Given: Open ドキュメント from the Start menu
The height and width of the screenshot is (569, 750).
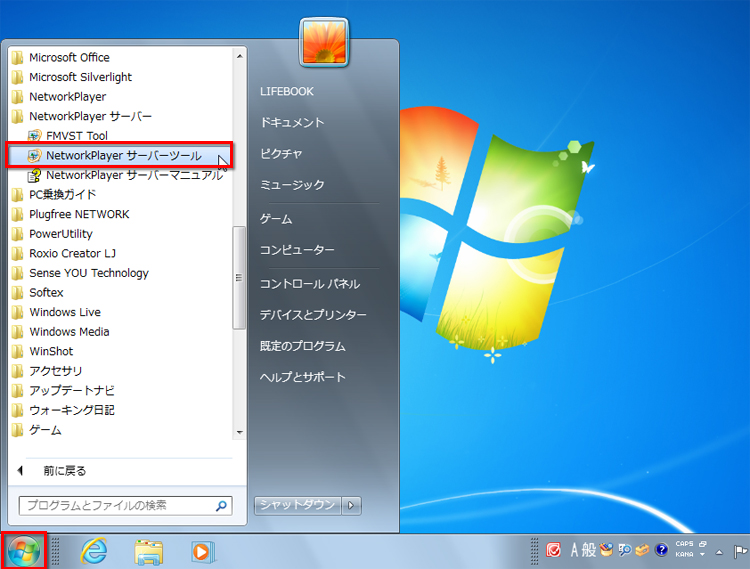Looking at the screenshot, I should click(x=292, y=122).
